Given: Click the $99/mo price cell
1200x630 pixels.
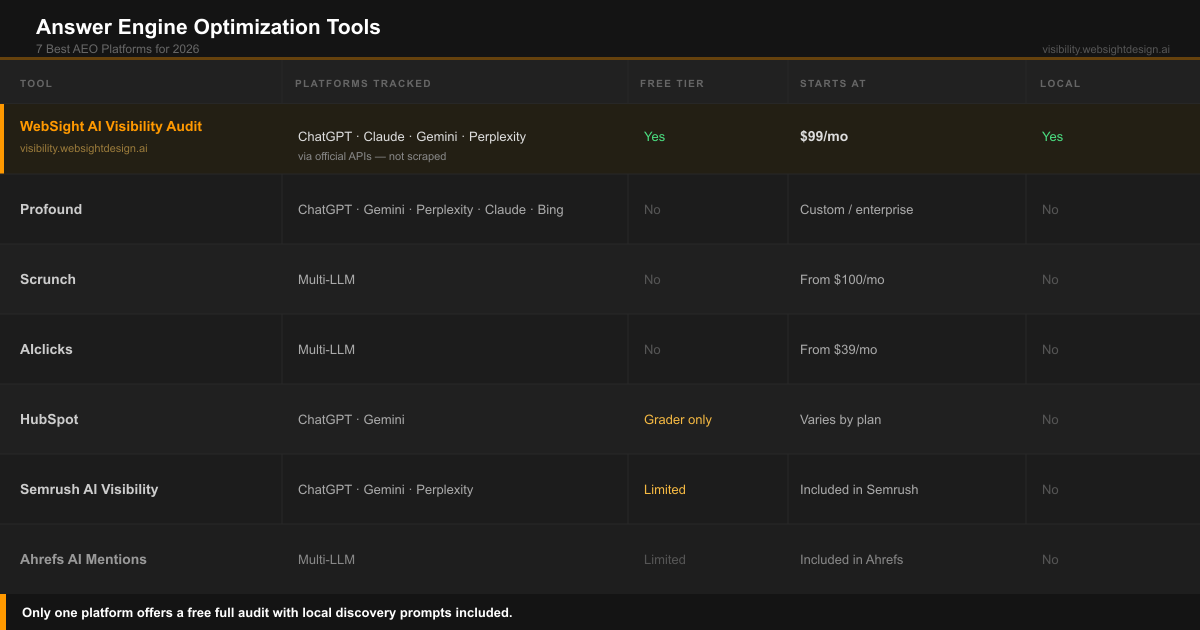Looking at the screenshot, I should 824,136.
